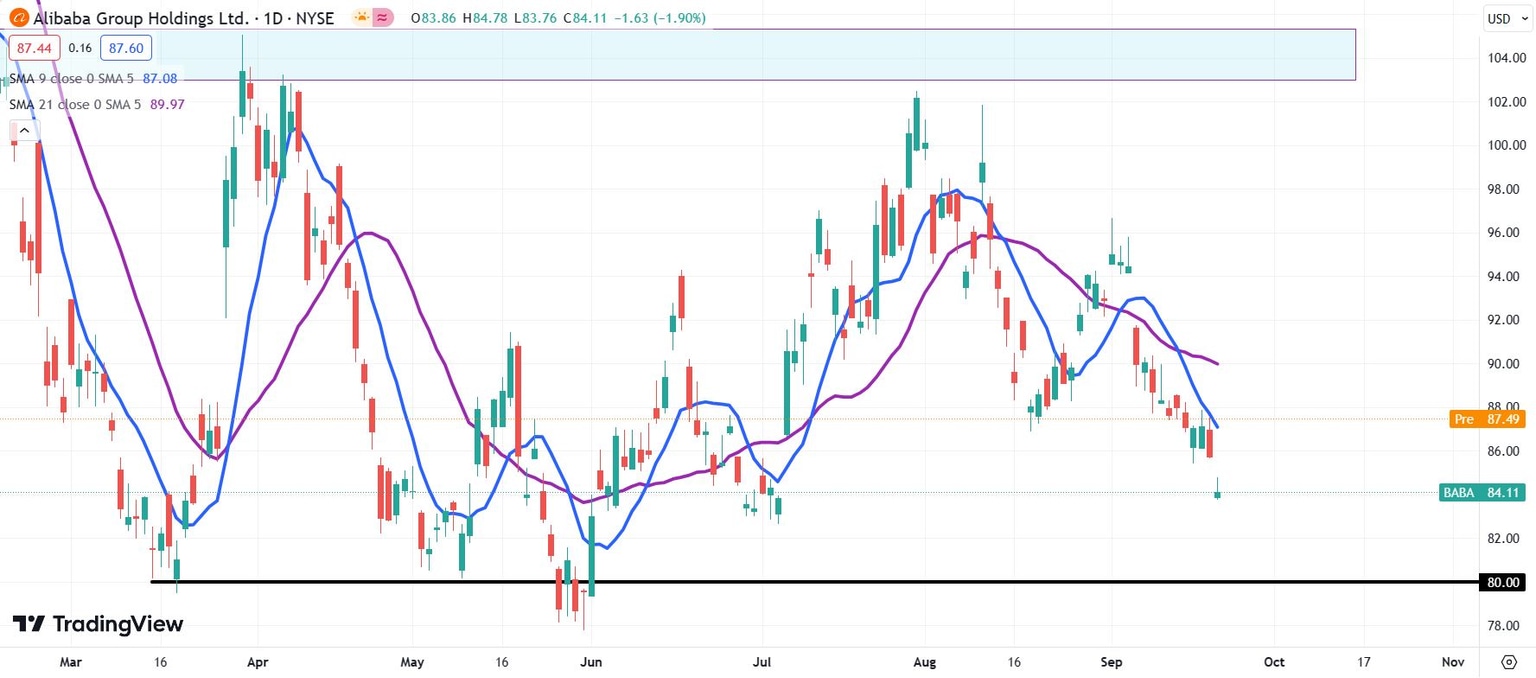Click the Mar label on time axis
The height and width of the screenshot is (678, 1536).
[70, 662]
